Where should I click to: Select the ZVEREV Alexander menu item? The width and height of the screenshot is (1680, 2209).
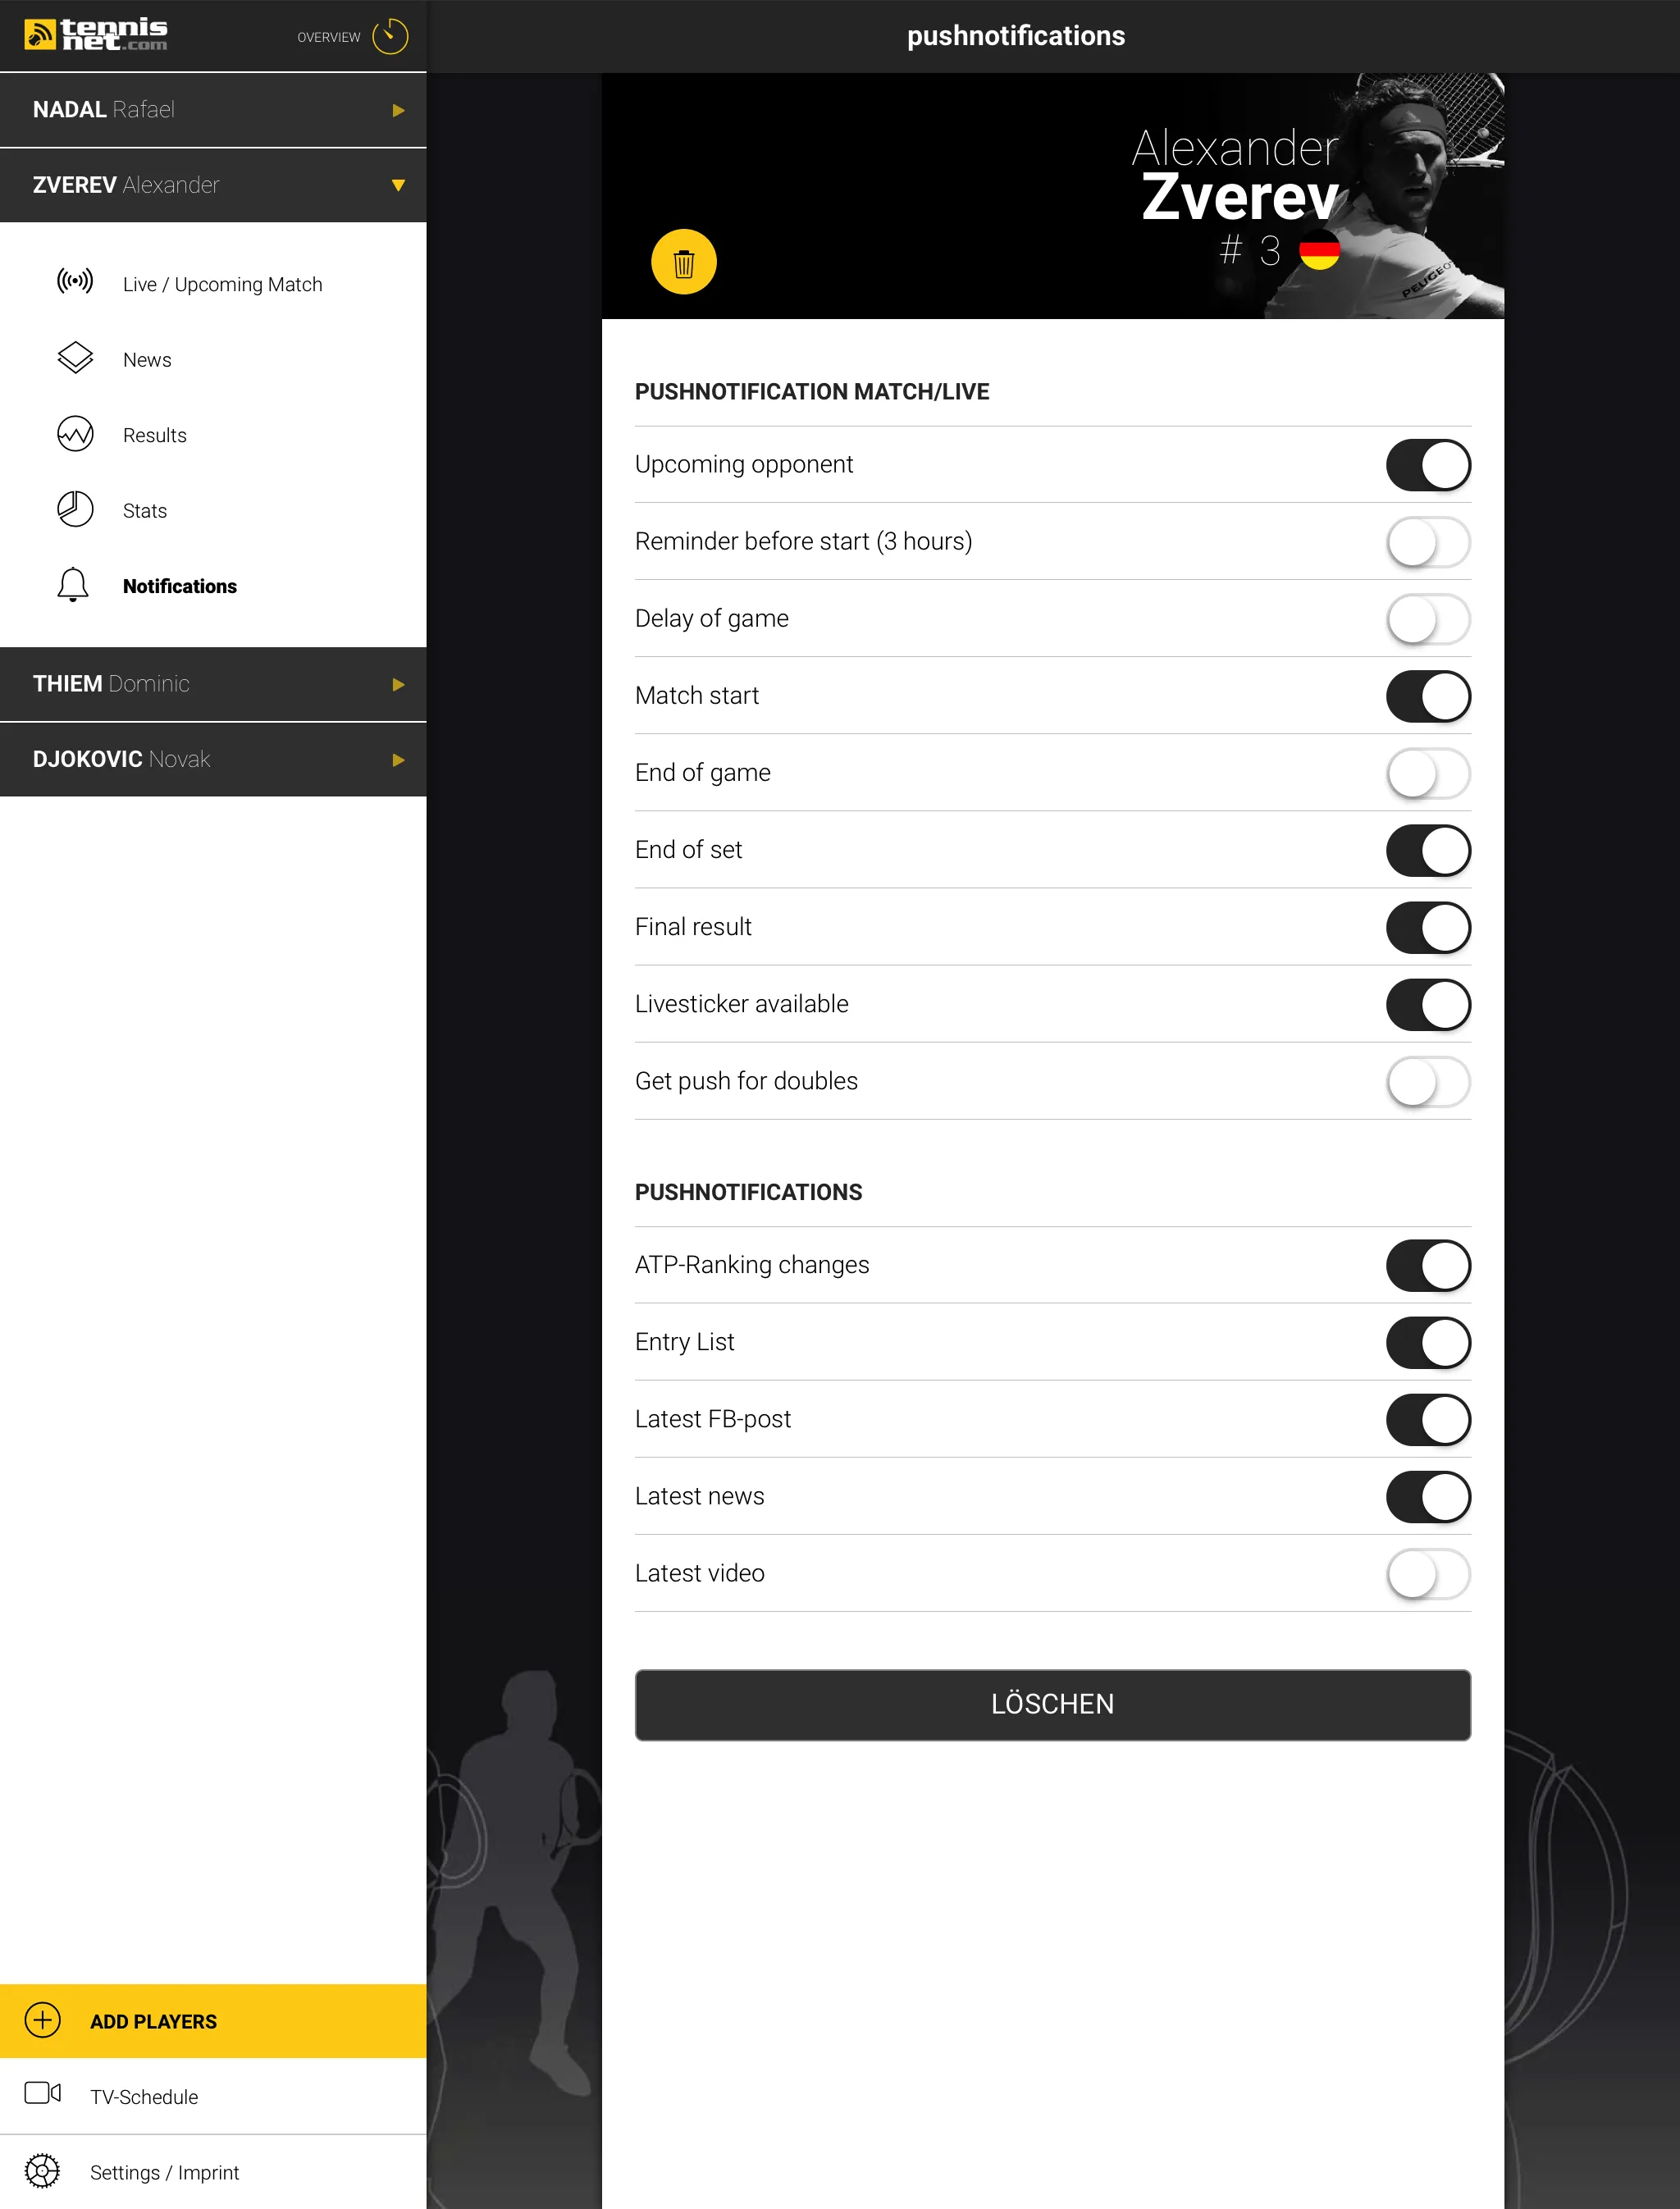[212, 184]
